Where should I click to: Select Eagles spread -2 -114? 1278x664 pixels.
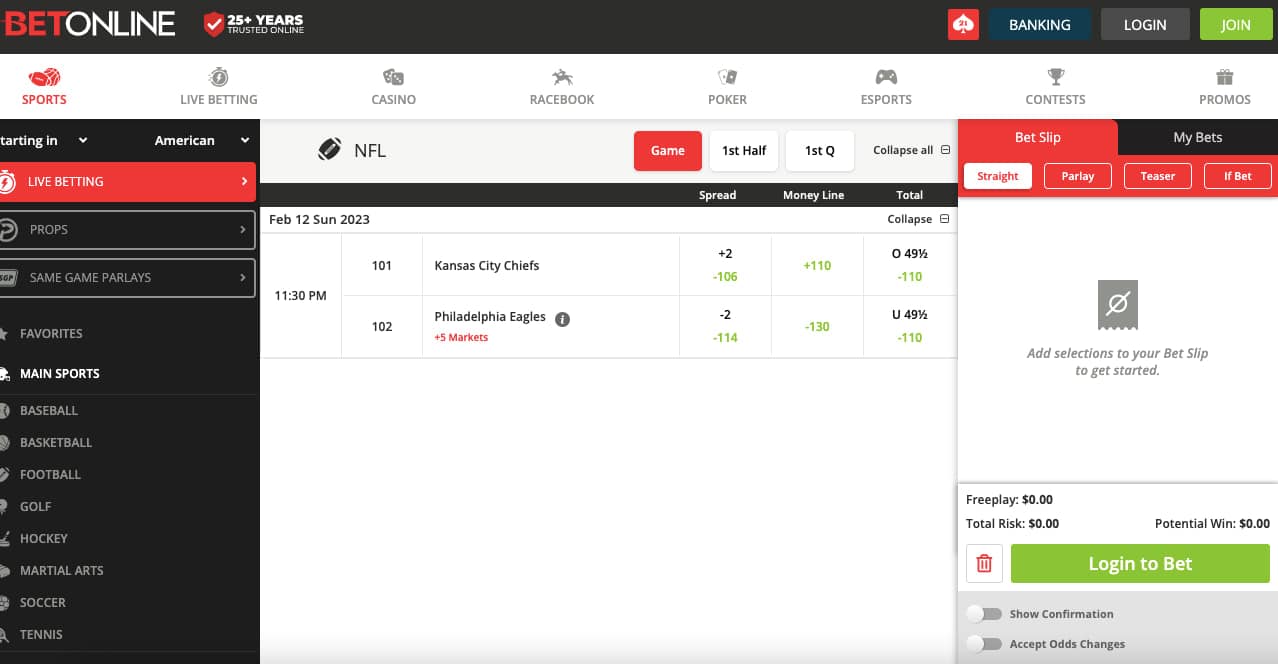click(x=725, y=326)
